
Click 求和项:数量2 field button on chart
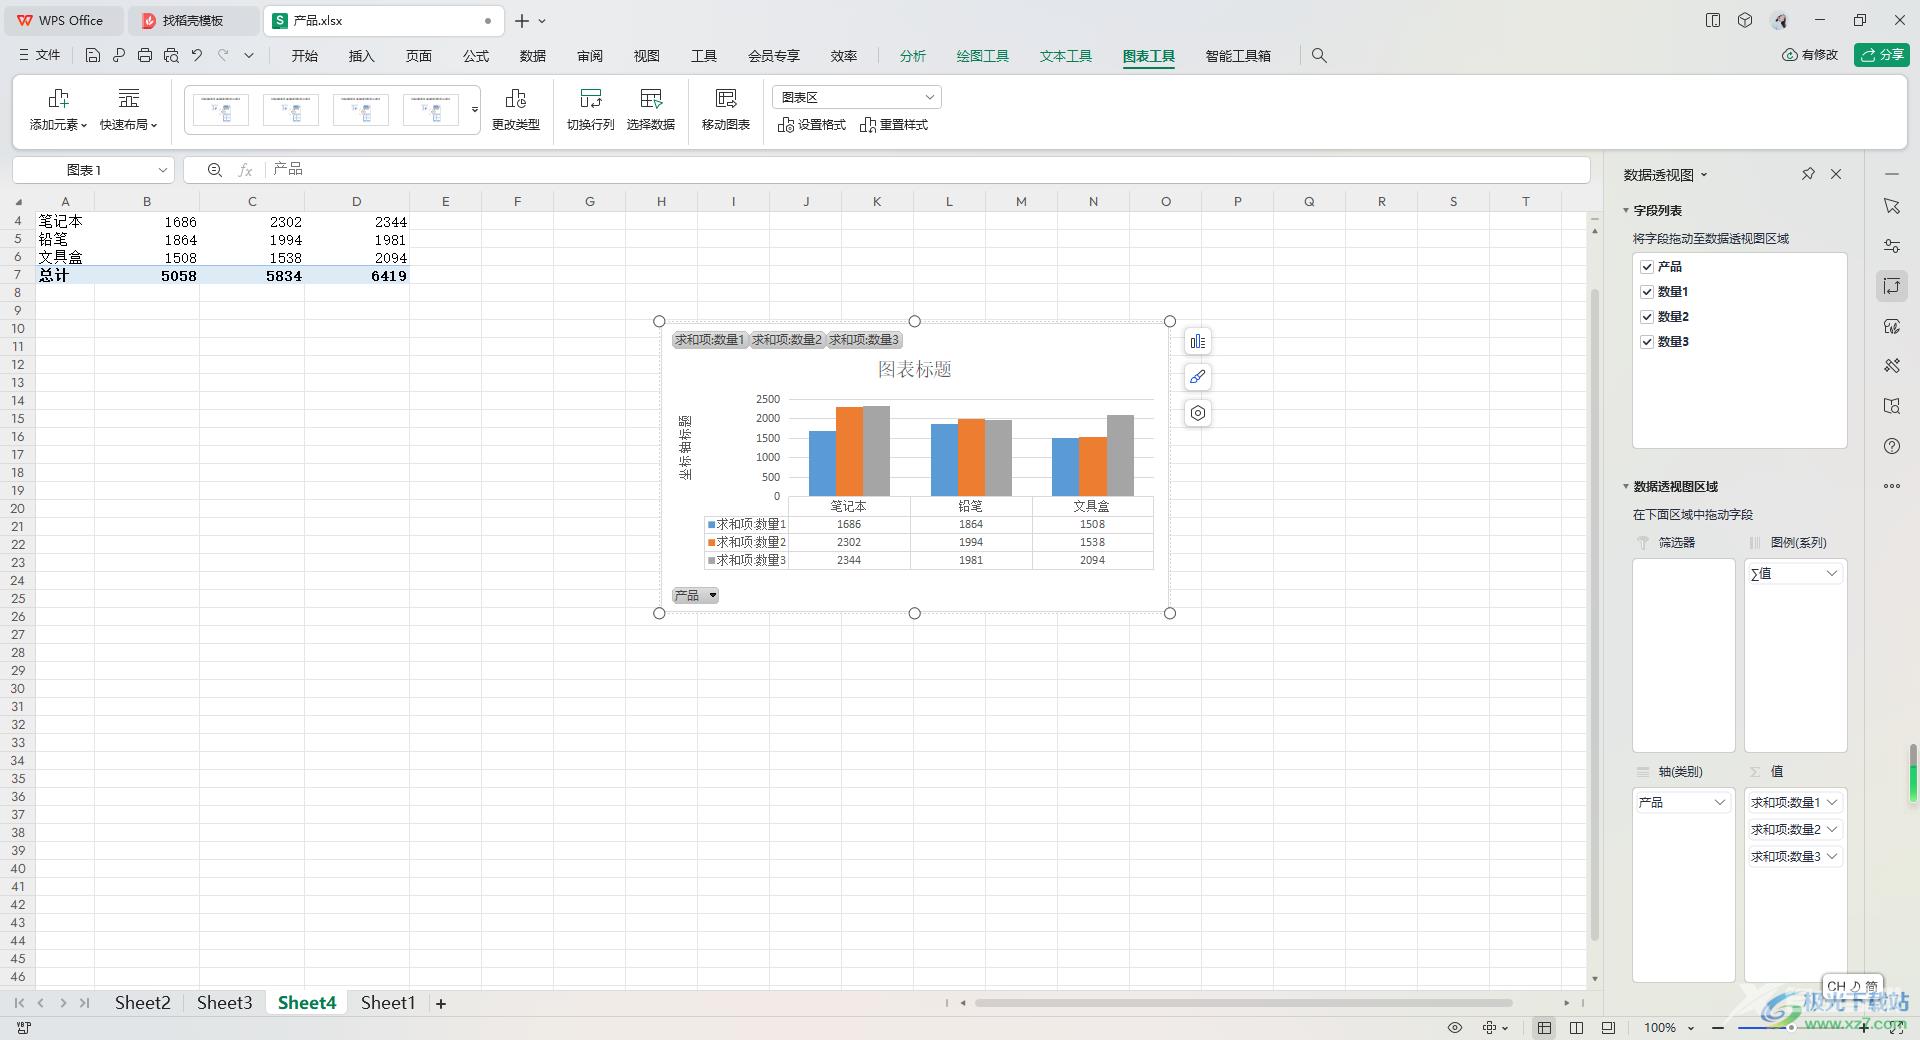click(787, 340)
